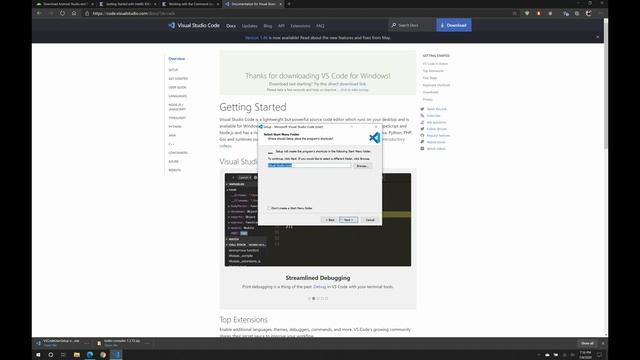This screenshot has height=360, width=640.
Task: Click the Watch videos icon
Action: click(422, 149)
